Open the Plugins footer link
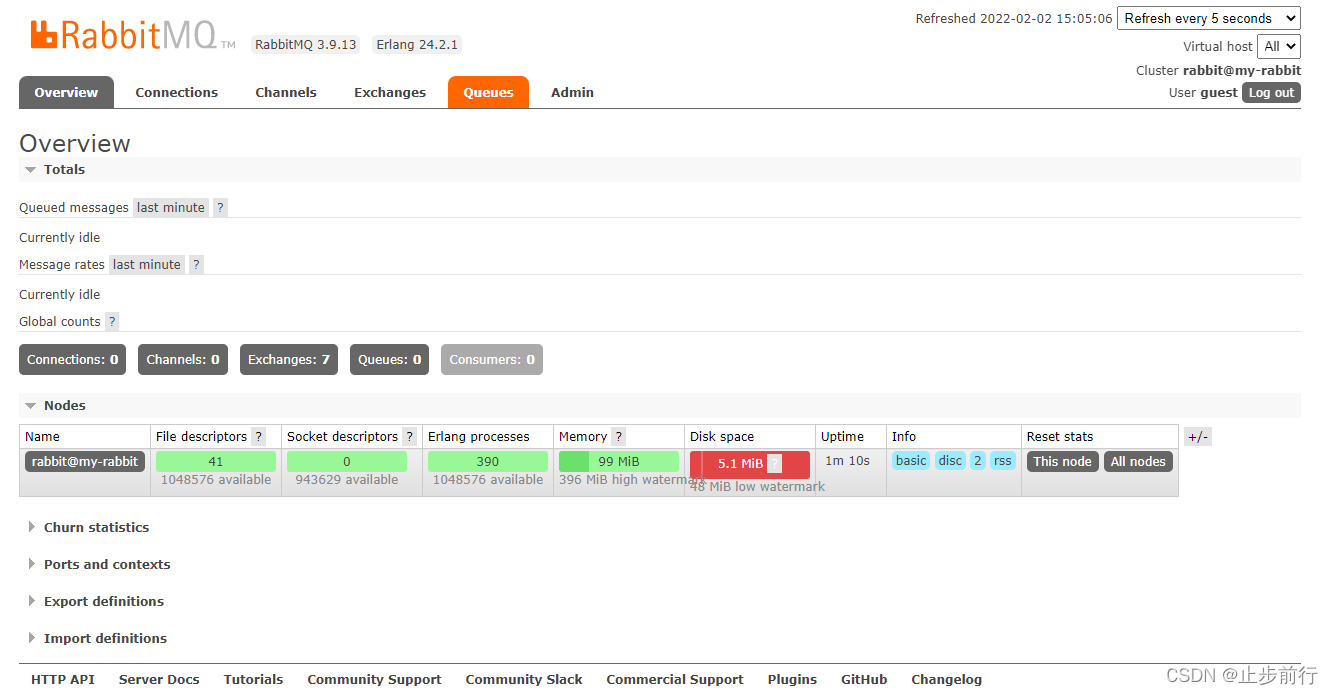Viewport: 1333px width, 695px height. point(792,679)
